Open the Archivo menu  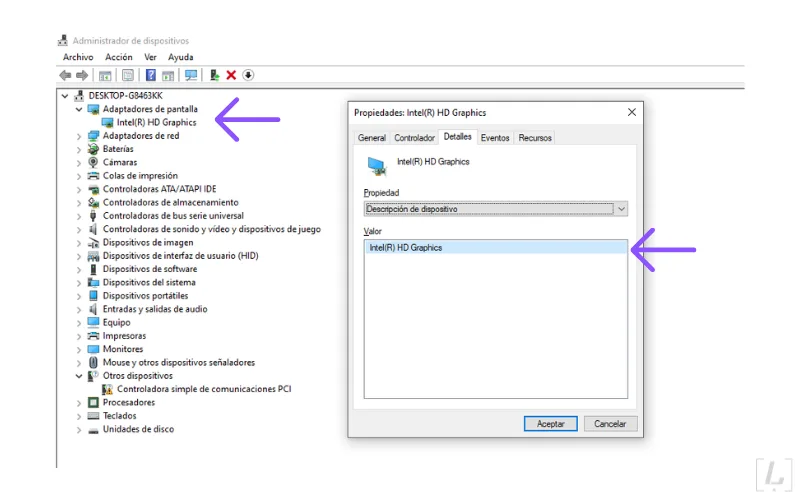78,58
